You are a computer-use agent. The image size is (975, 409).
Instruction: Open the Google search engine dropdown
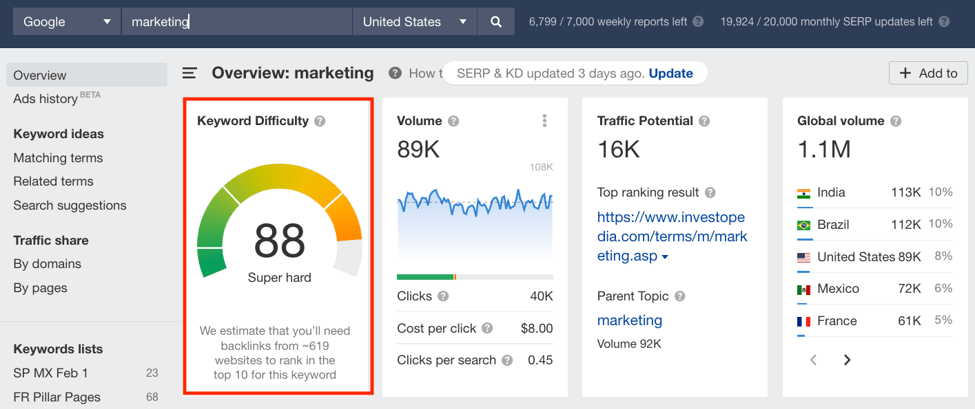(67, 22)
